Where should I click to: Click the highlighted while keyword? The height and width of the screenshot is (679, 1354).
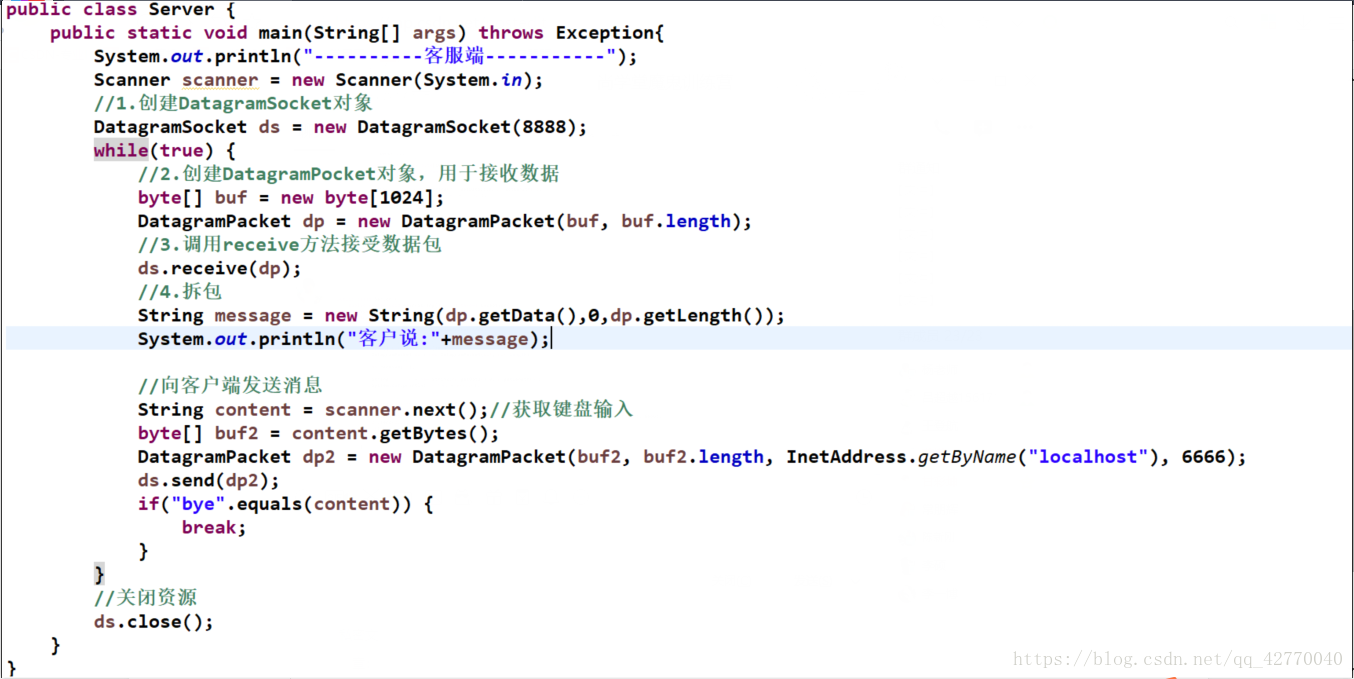click(121, 151)
